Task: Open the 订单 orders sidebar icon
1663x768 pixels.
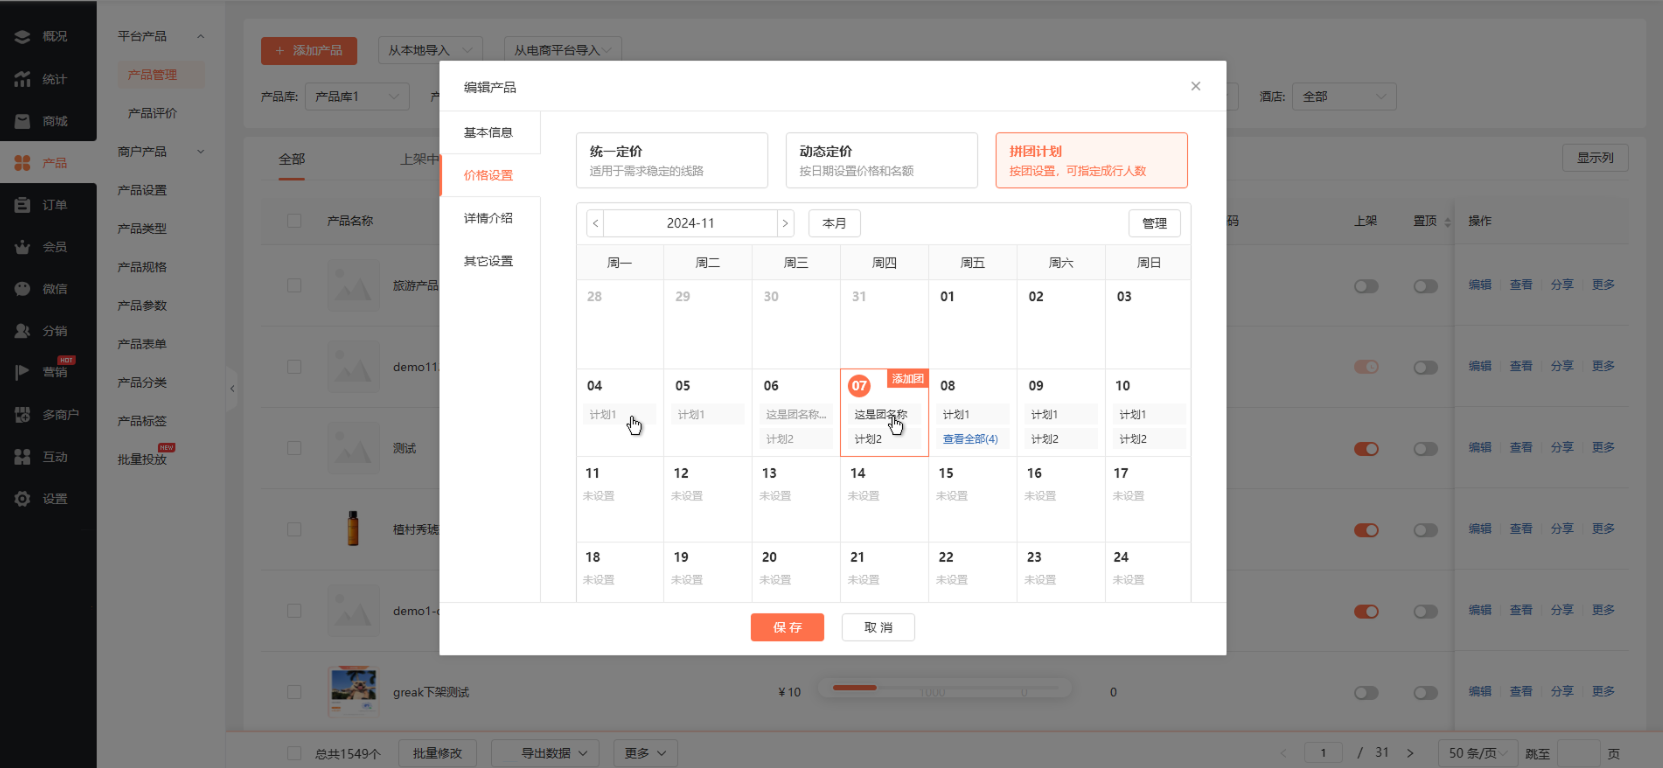Action: click(x=22, y=205)
